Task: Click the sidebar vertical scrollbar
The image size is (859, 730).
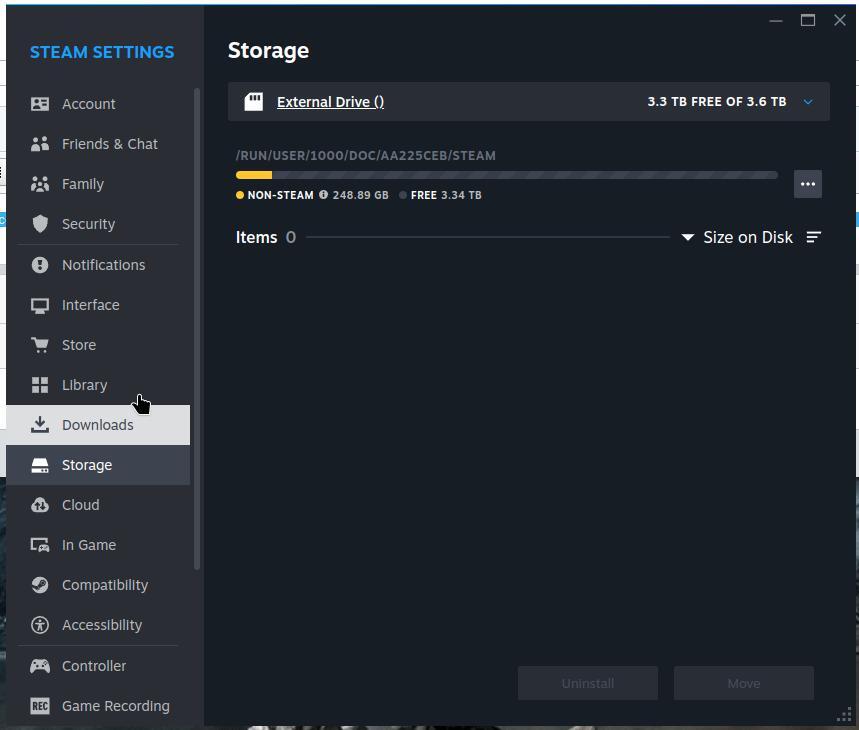Action: (x=197, y=329)
